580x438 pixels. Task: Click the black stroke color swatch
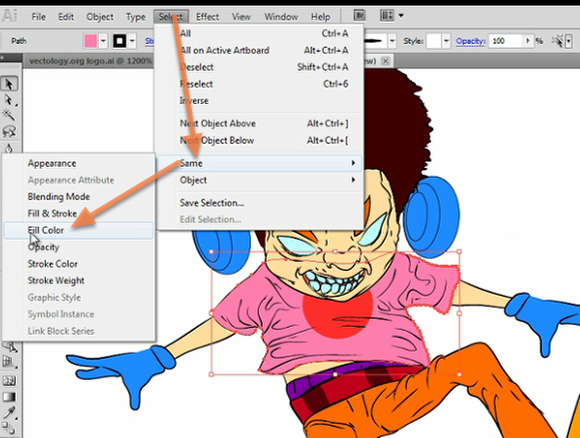click(x=119, y=41)
